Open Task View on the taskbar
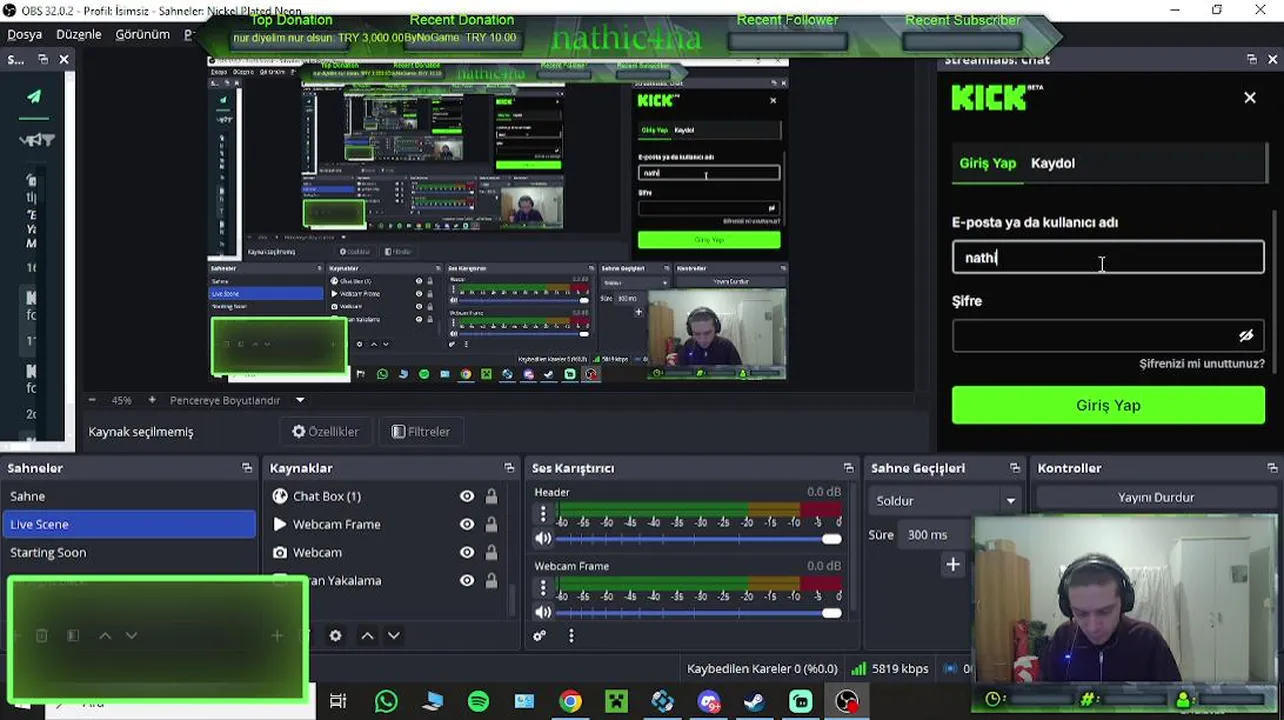 tap(338, 702)
